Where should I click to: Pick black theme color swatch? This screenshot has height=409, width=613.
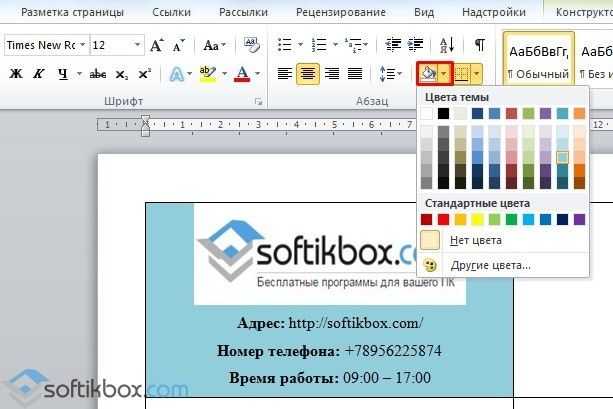tap(443, 113)
